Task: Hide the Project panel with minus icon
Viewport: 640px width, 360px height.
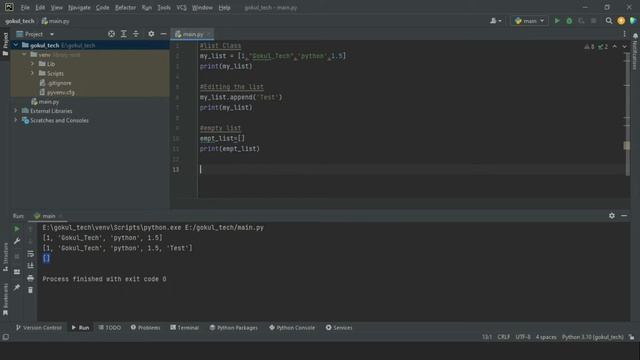Action: pos(163,34)
